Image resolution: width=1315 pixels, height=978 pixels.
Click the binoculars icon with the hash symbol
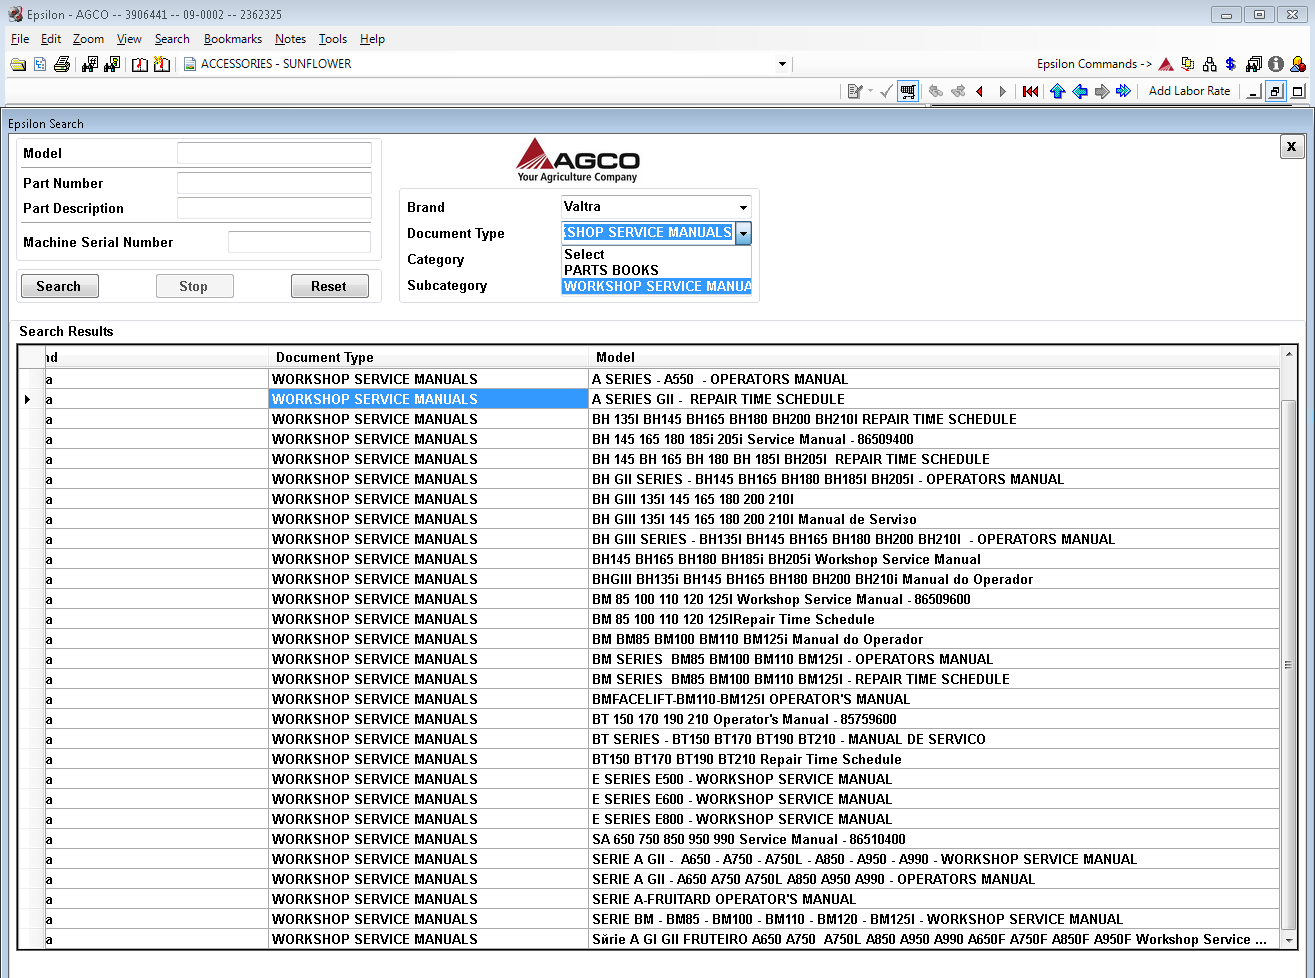pos(90,64)
